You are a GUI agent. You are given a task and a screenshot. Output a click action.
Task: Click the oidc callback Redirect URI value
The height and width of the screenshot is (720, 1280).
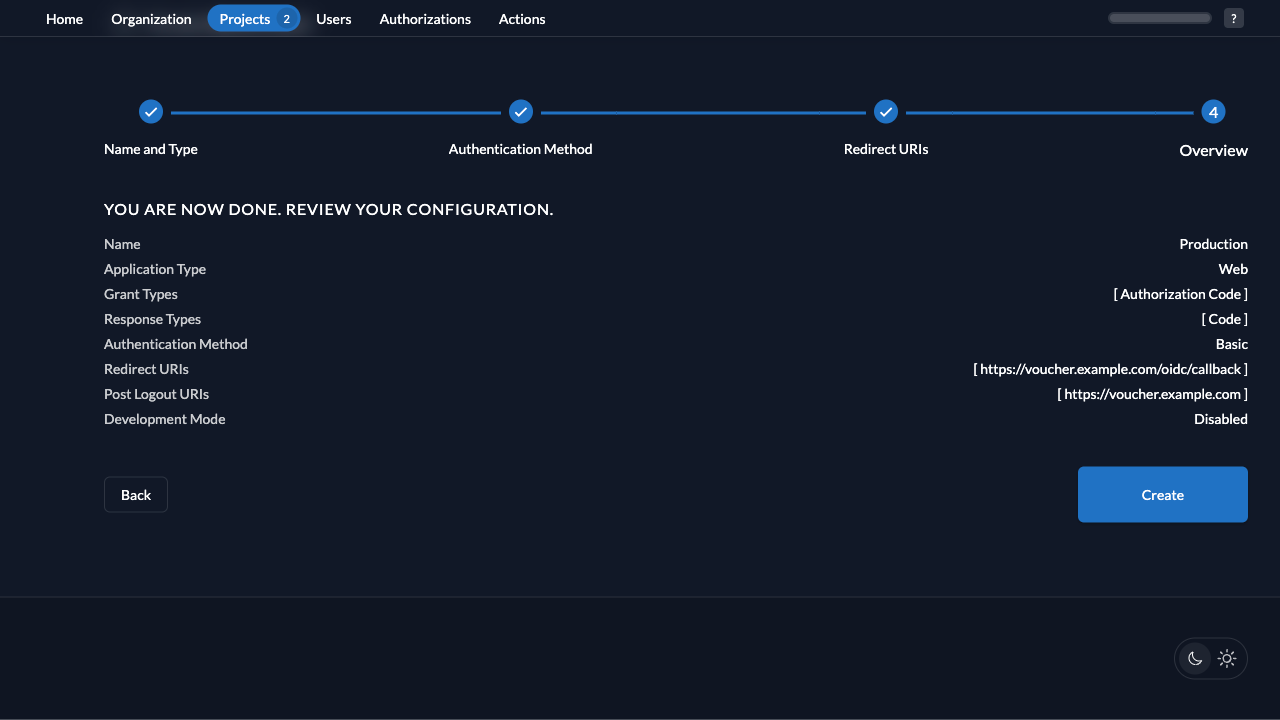[1110, 369]
